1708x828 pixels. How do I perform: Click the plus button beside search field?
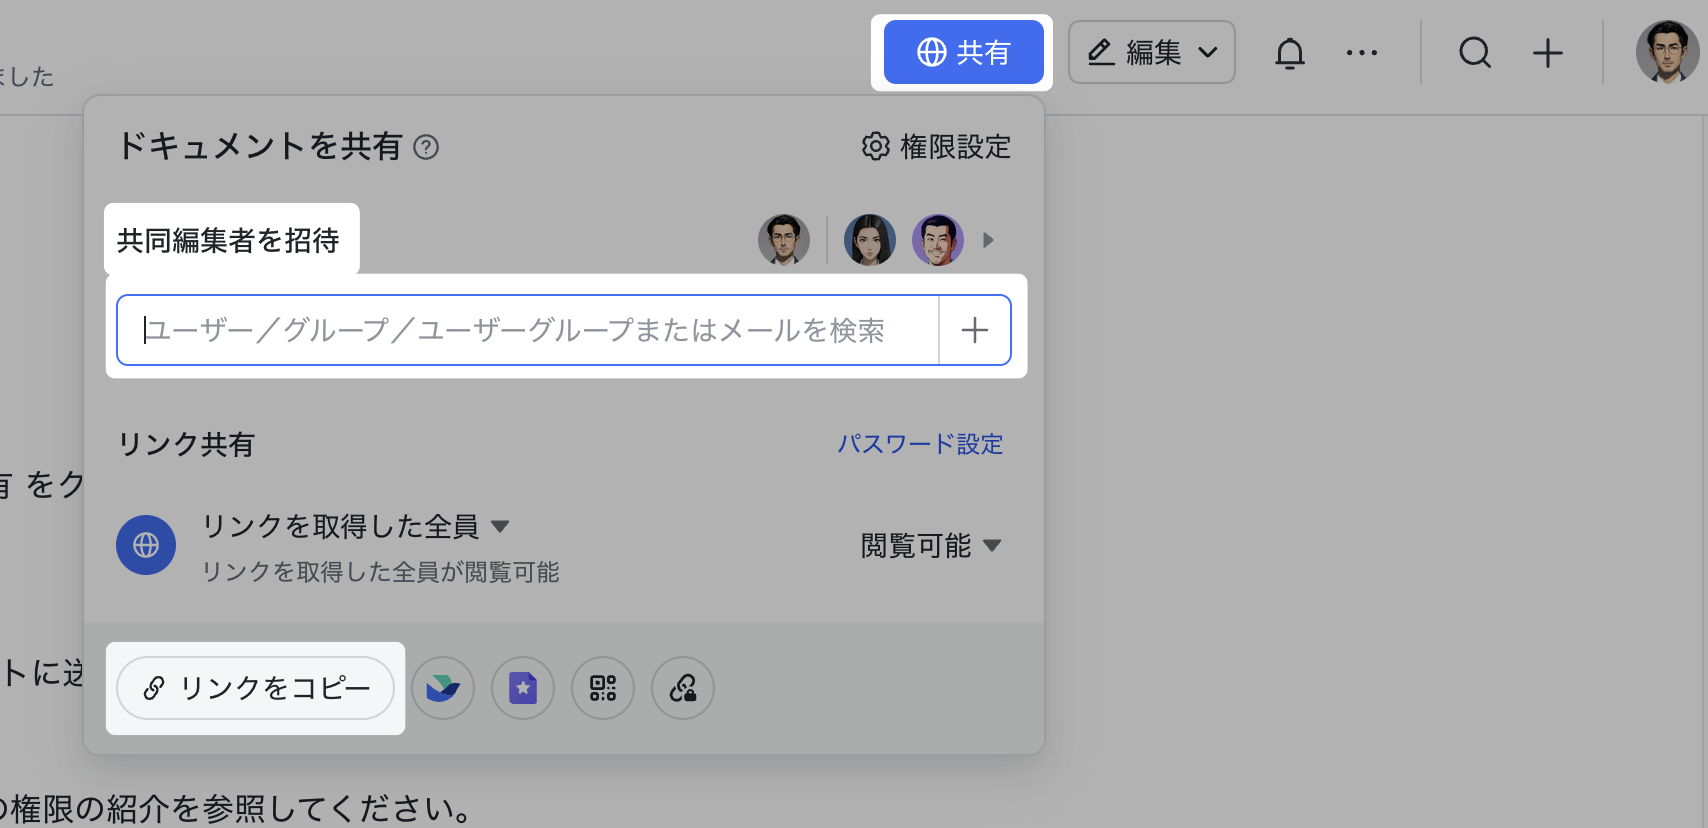pos(975,330)
